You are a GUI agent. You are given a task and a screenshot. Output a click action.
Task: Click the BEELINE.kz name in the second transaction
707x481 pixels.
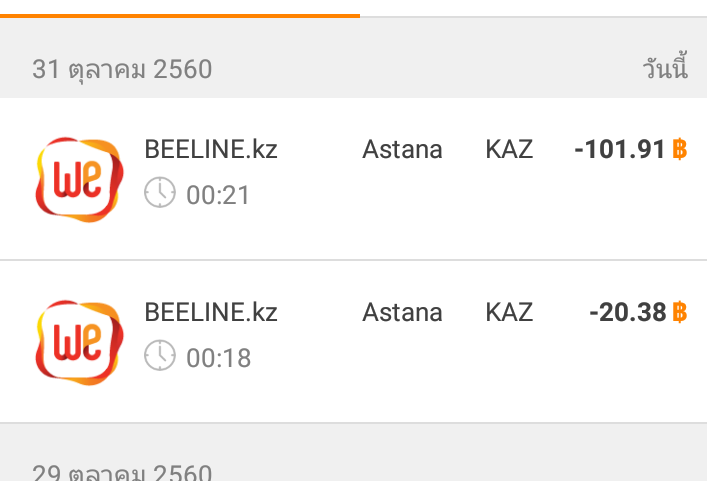[211, 312]
